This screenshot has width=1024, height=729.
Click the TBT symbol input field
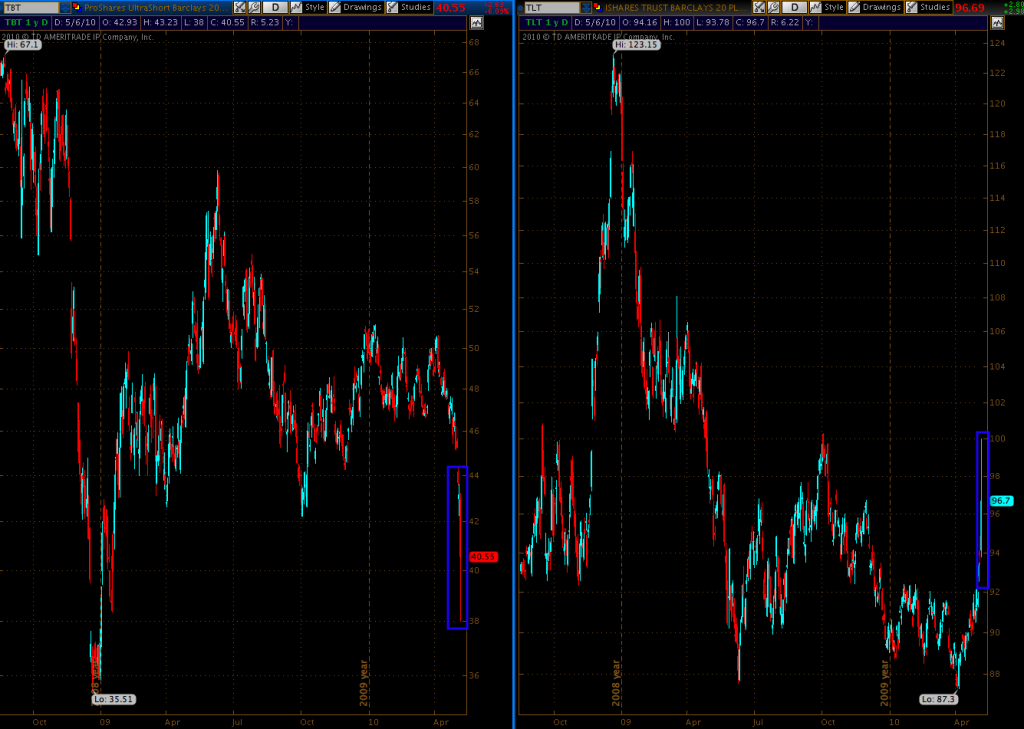click(x=30, y=7)
